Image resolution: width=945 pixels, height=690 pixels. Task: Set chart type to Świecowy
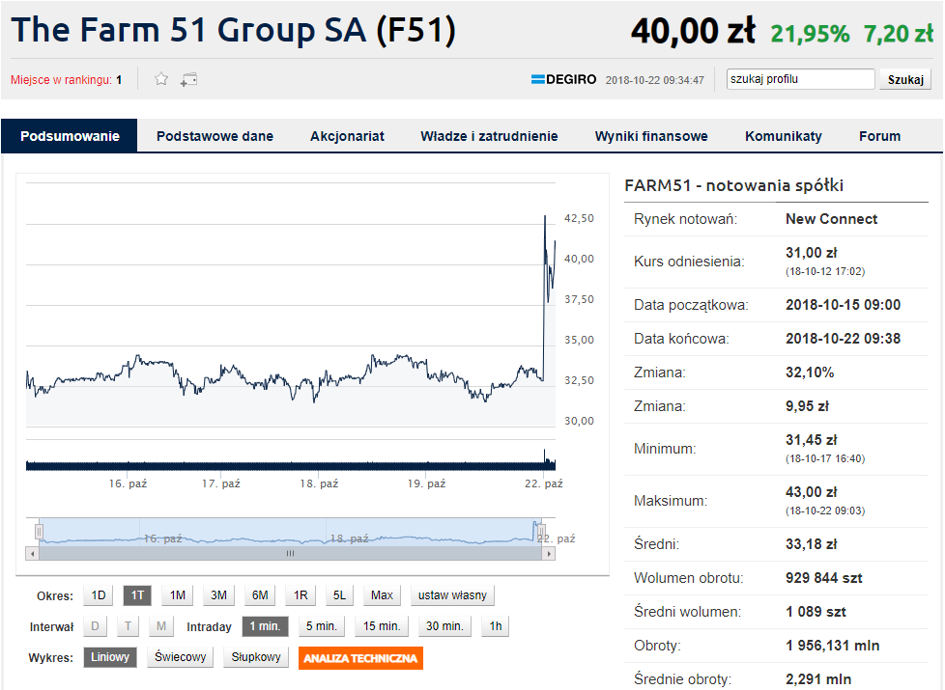coord(180,657)
